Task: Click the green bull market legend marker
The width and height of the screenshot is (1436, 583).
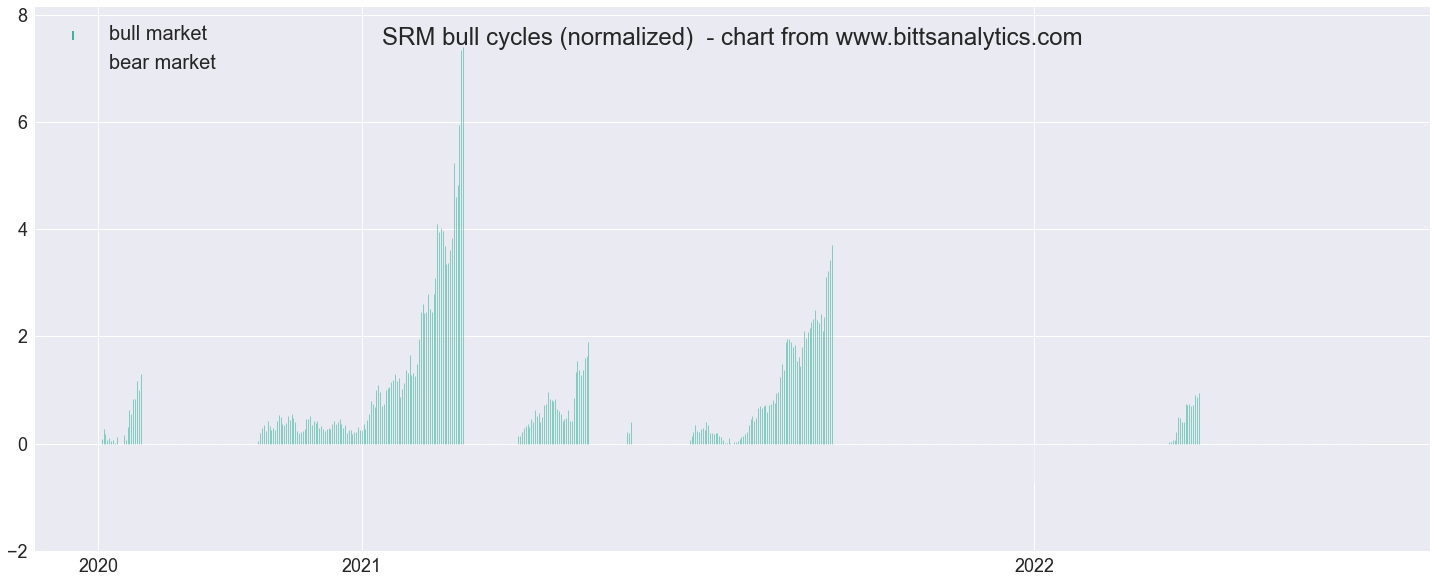Action: point(73,35)
